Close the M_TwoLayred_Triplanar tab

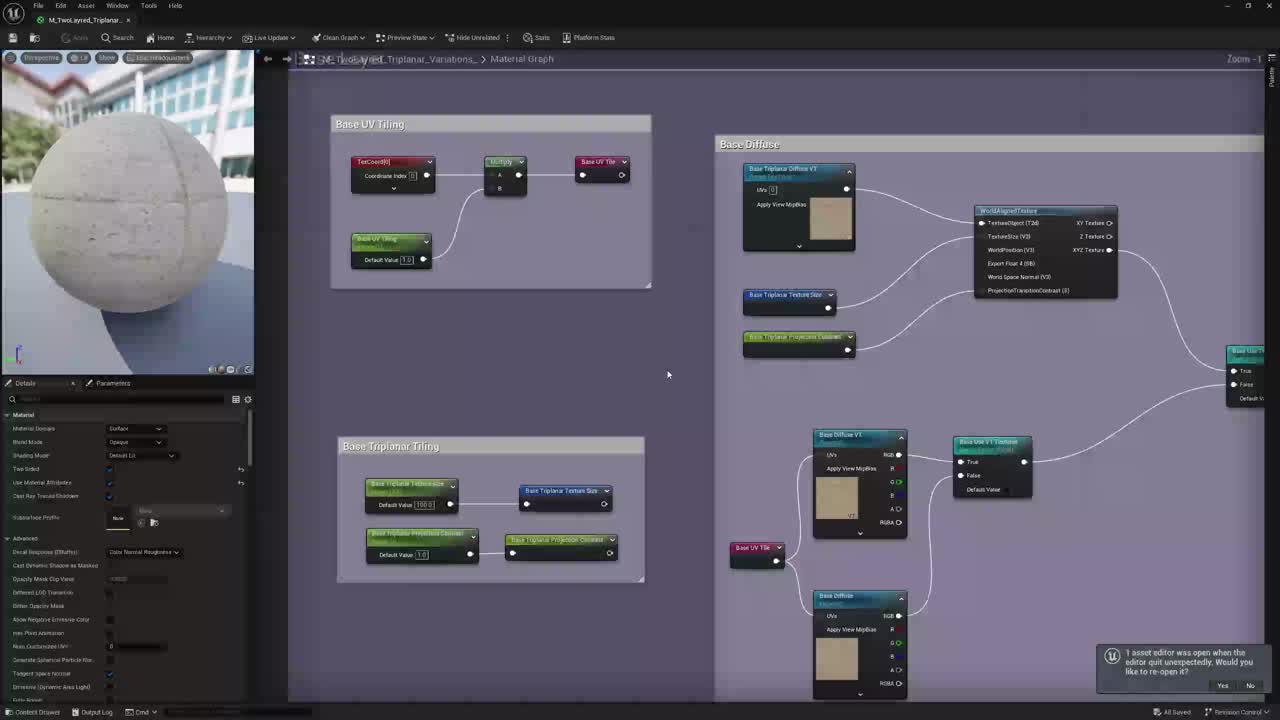tap(128, 20)
